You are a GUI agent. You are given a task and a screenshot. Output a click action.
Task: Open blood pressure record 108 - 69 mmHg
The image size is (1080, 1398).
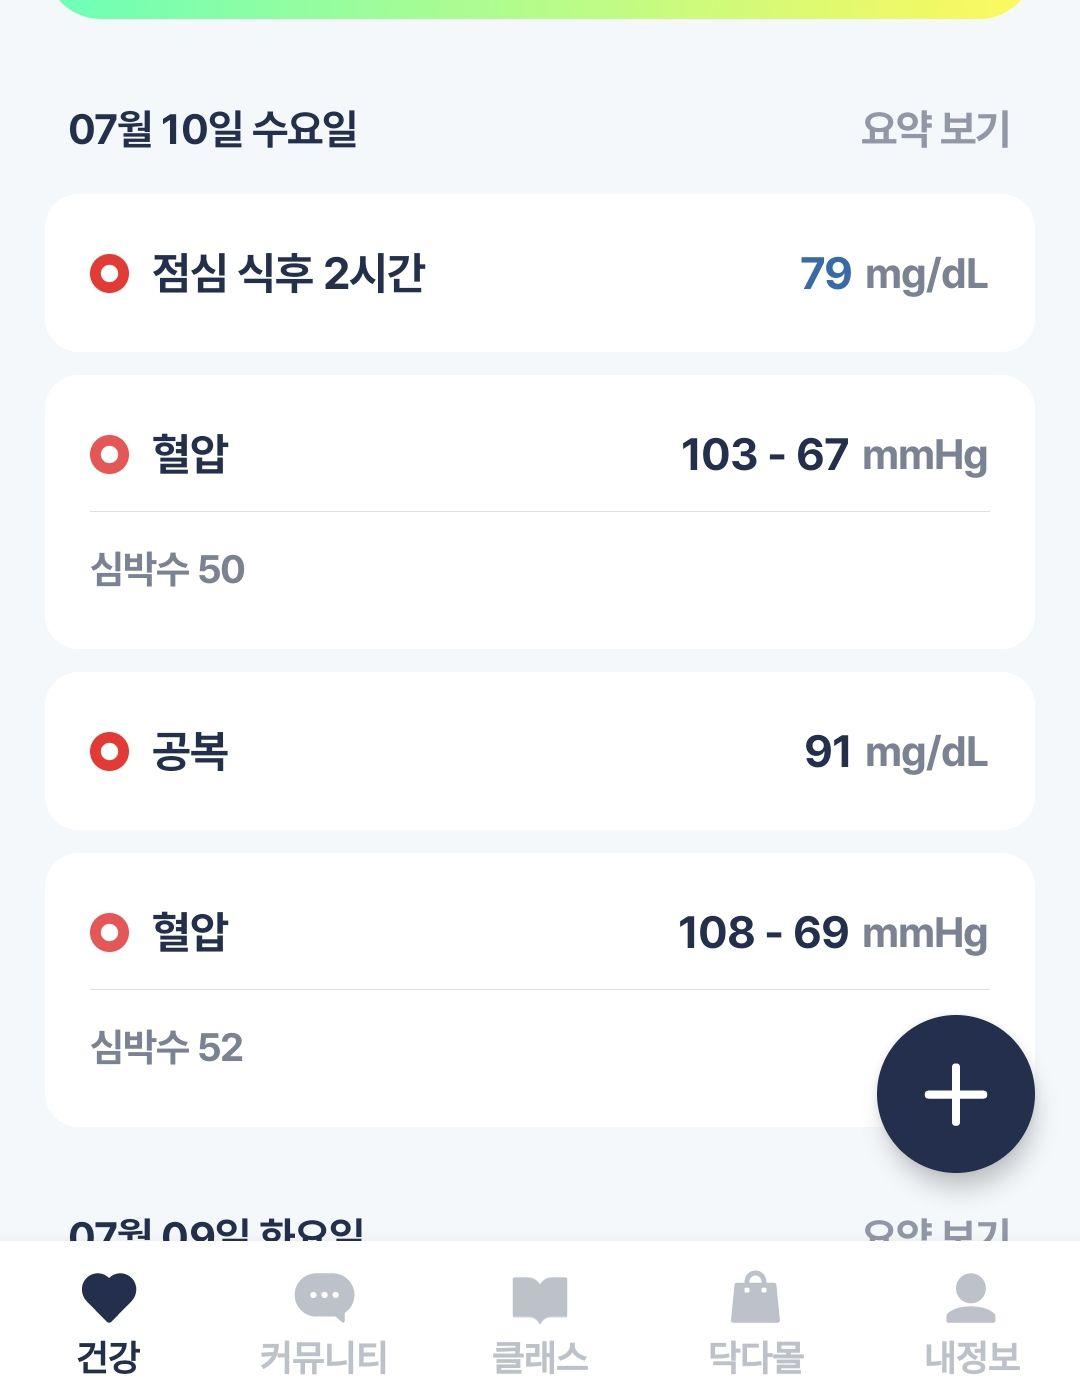click(x=540, y=932)
